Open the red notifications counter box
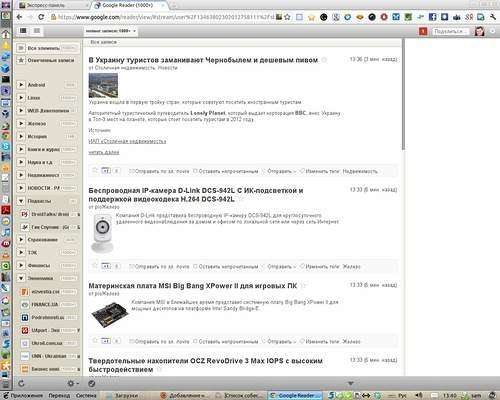This screenshot has height=400, width=500. 423,31
